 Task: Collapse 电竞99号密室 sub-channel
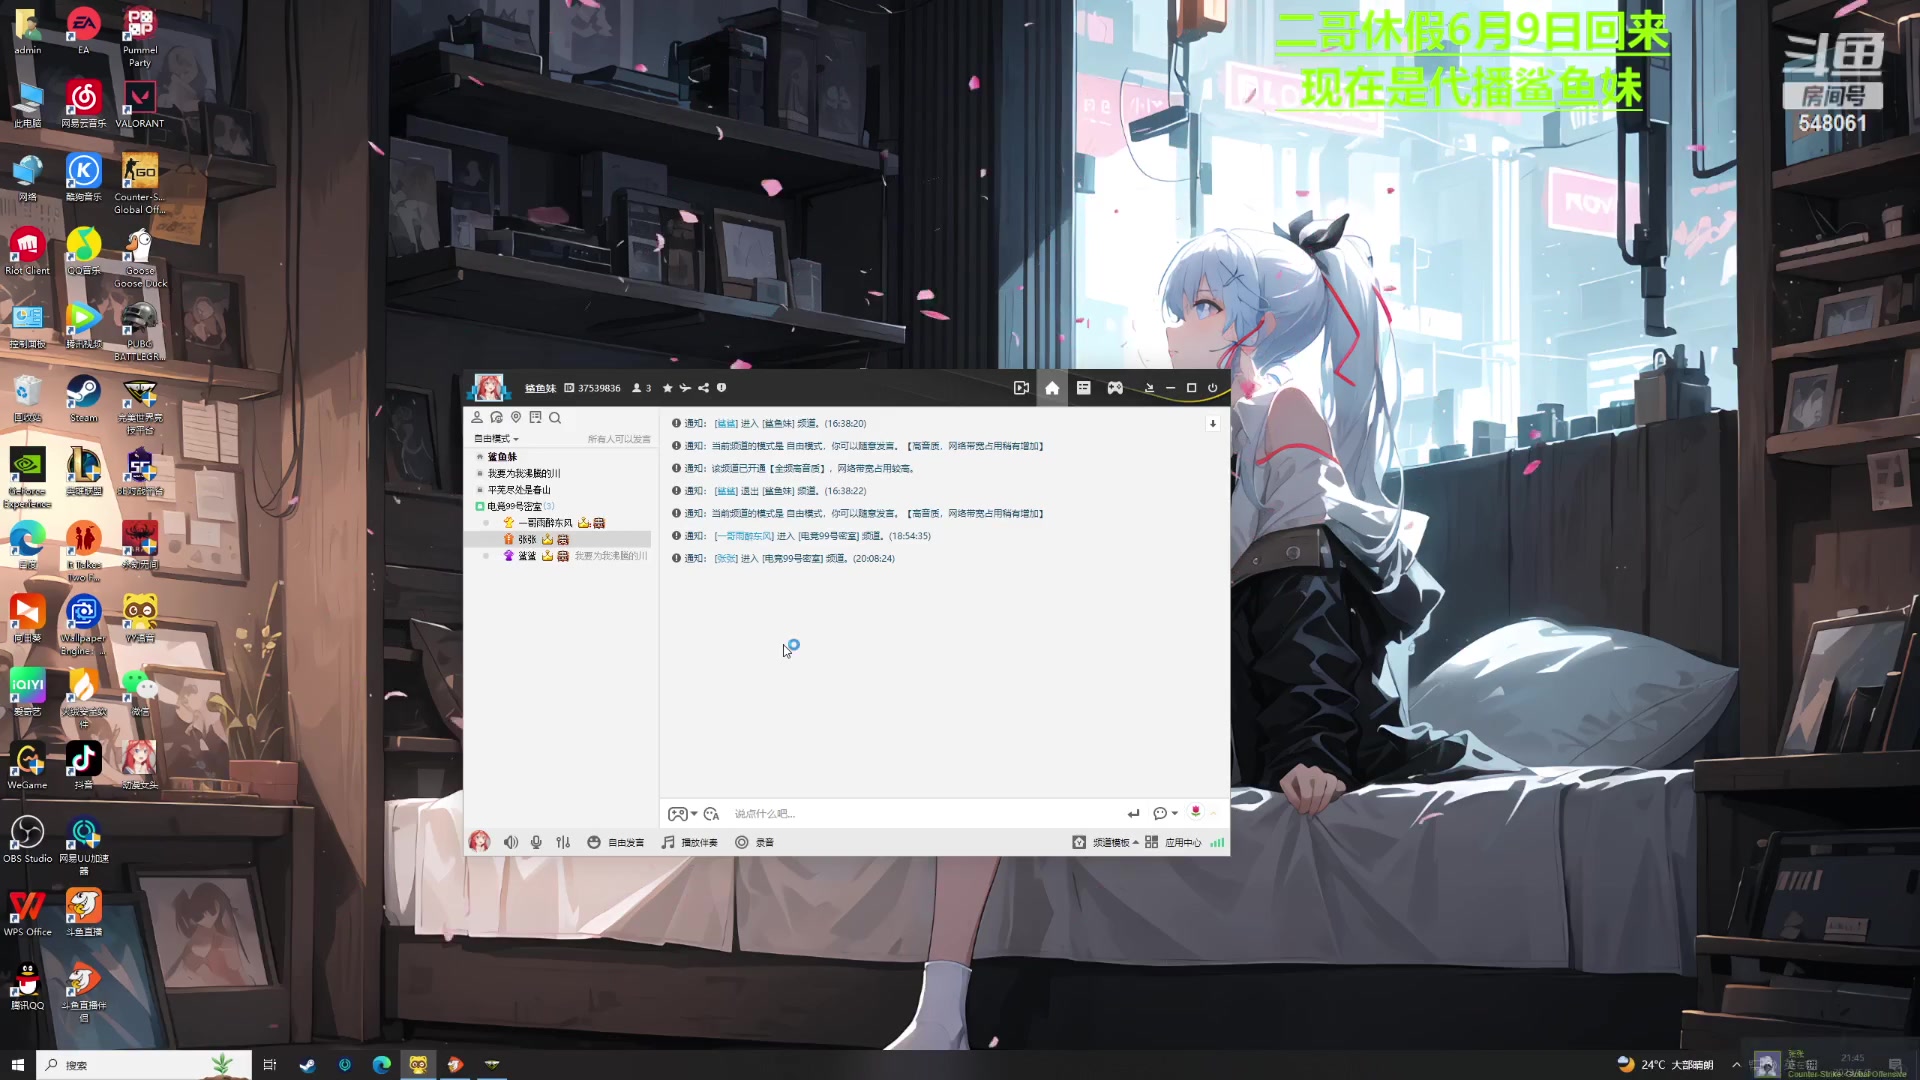480,507
